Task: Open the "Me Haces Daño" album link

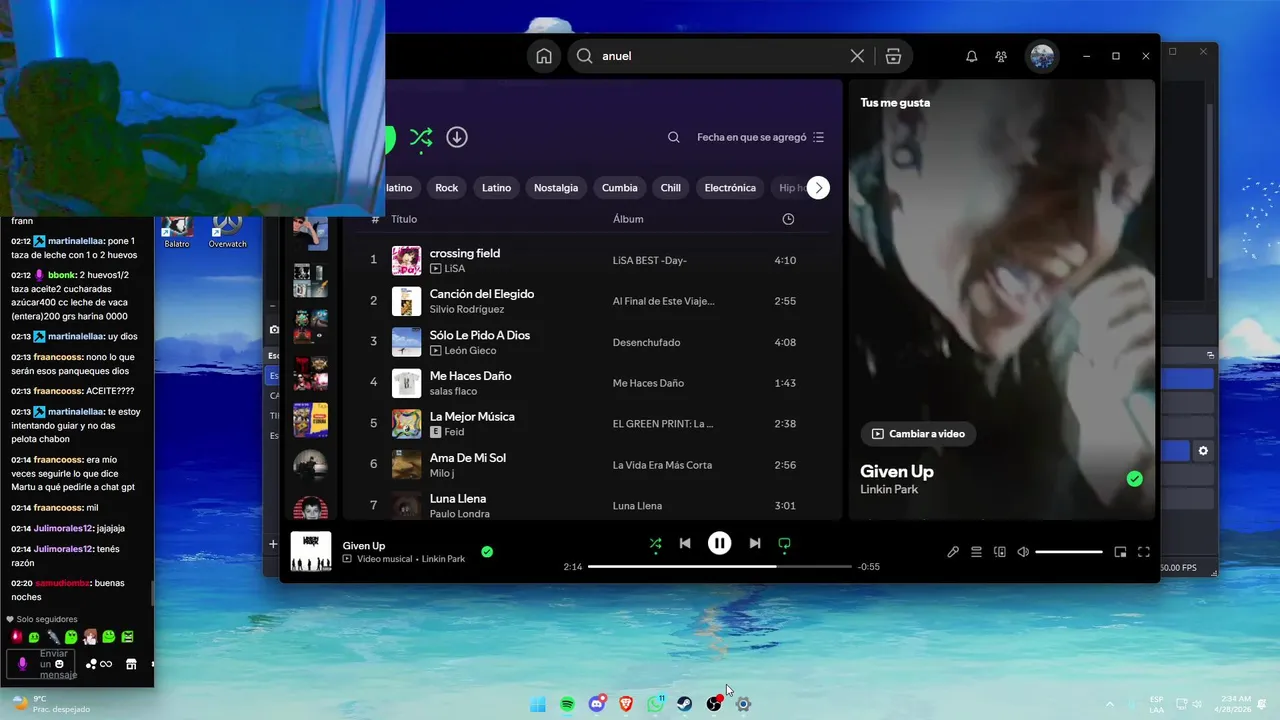Action: [x=648, y=383]
